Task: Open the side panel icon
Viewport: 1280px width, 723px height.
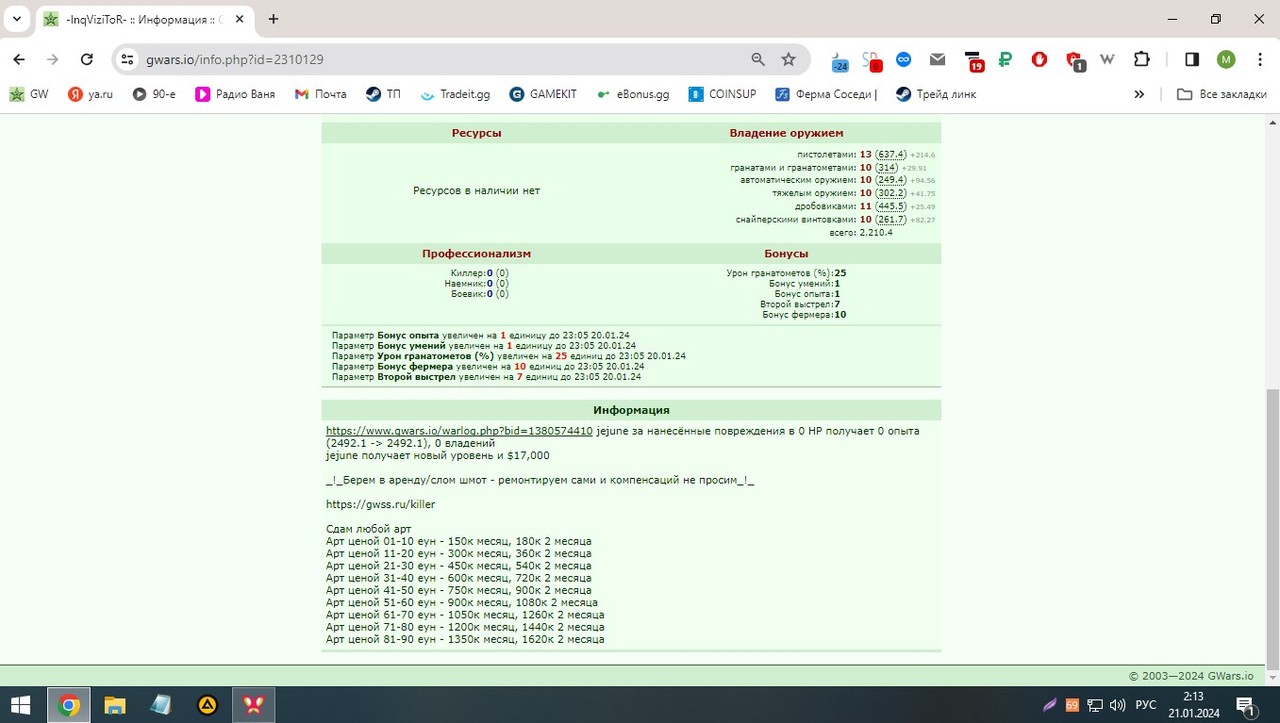Action: [1192, 60]
